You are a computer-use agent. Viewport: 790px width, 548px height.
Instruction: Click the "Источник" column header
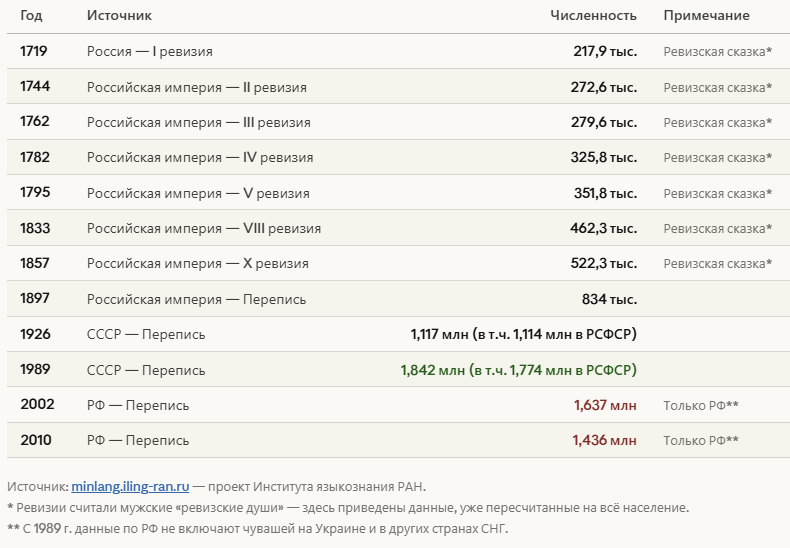[x=119, y=16]
